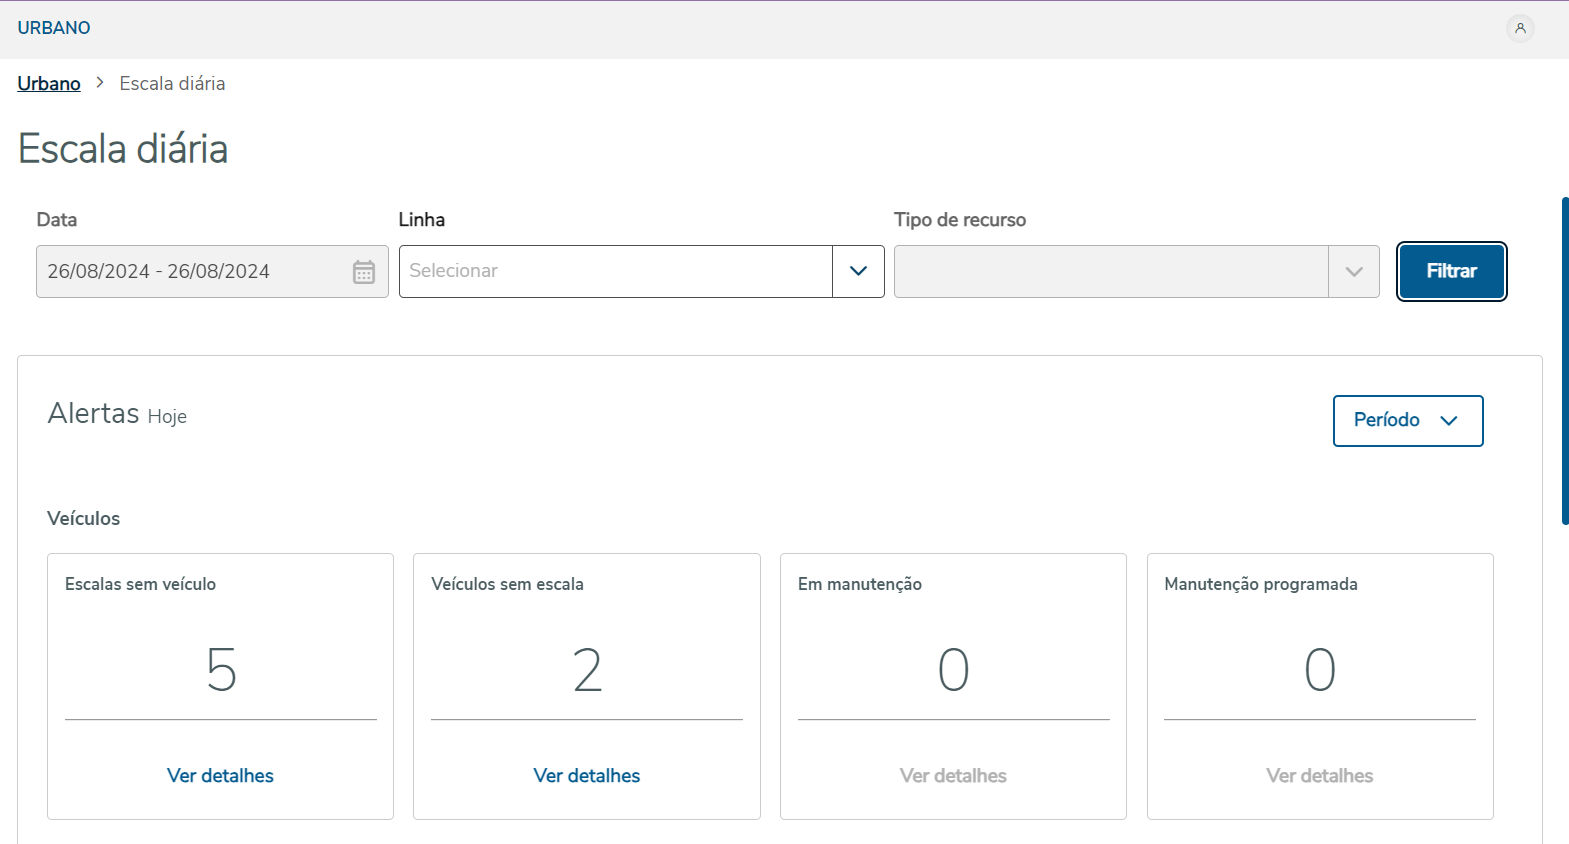Click Ver detalhes under Em manutenção
The width and height of the screenshot is (1569, 844).
[x=953, y=776]
